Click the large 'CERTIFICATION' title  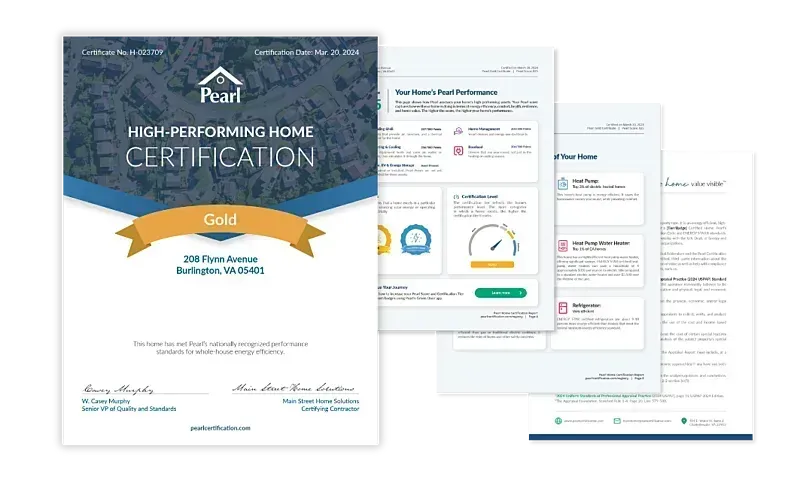click(220, 157)
